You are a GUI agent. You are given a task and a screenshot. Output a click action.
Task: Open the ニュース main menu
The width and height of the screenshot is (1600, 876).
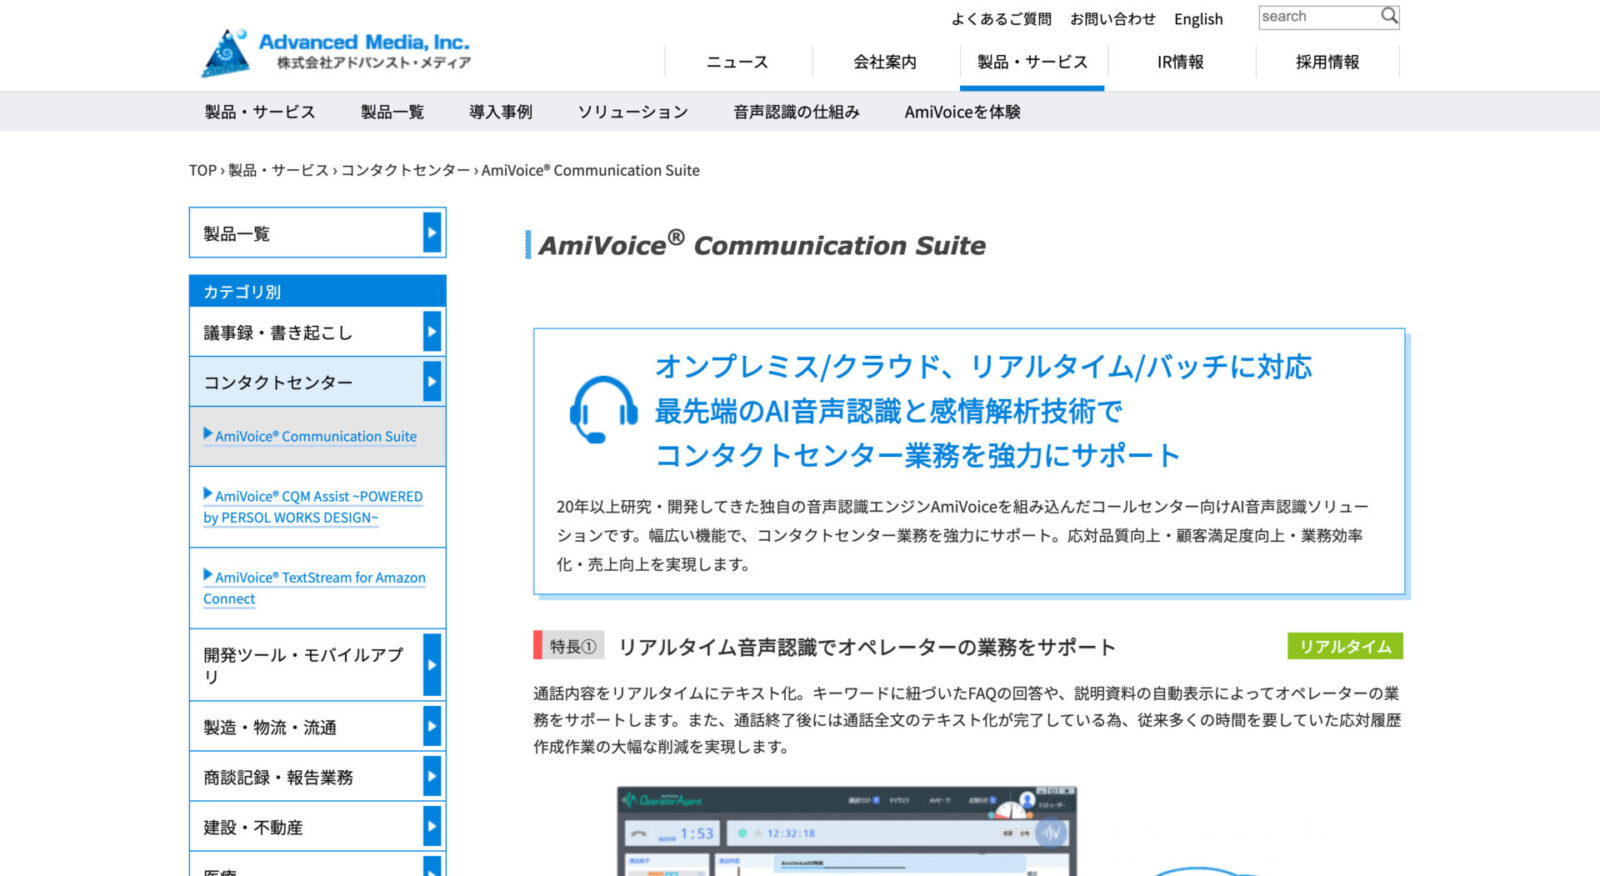click(x=737, y=62)
